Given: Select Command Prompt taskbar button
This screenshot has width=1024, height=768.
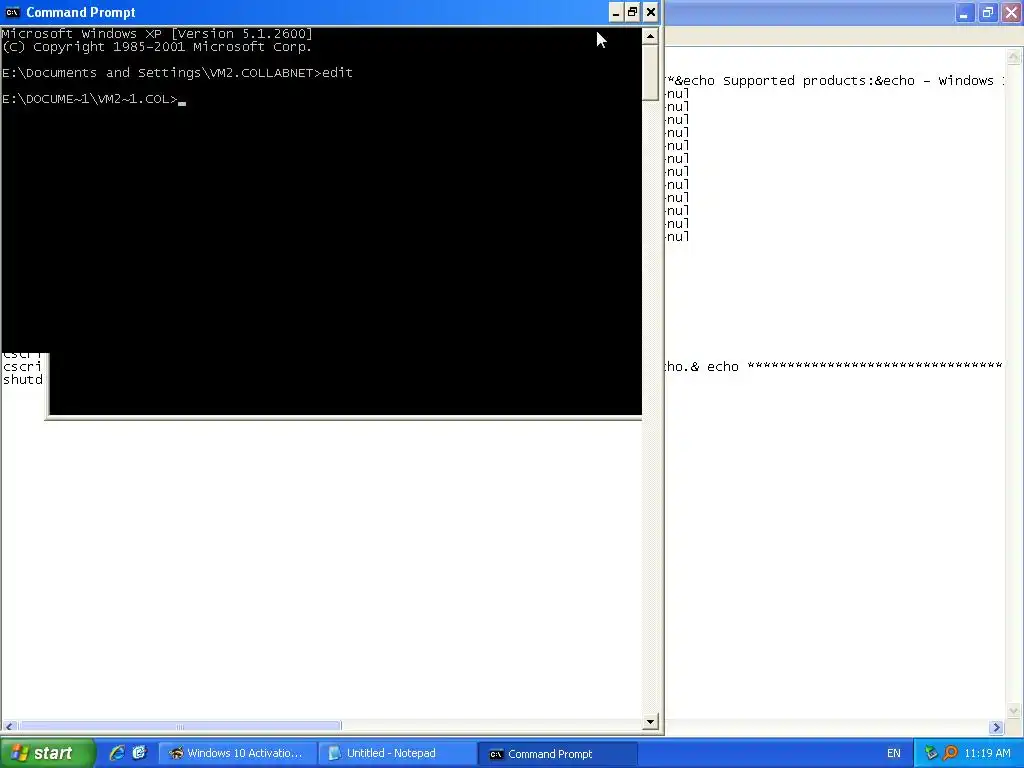Looking at the screenshot, I should point(556,754).
